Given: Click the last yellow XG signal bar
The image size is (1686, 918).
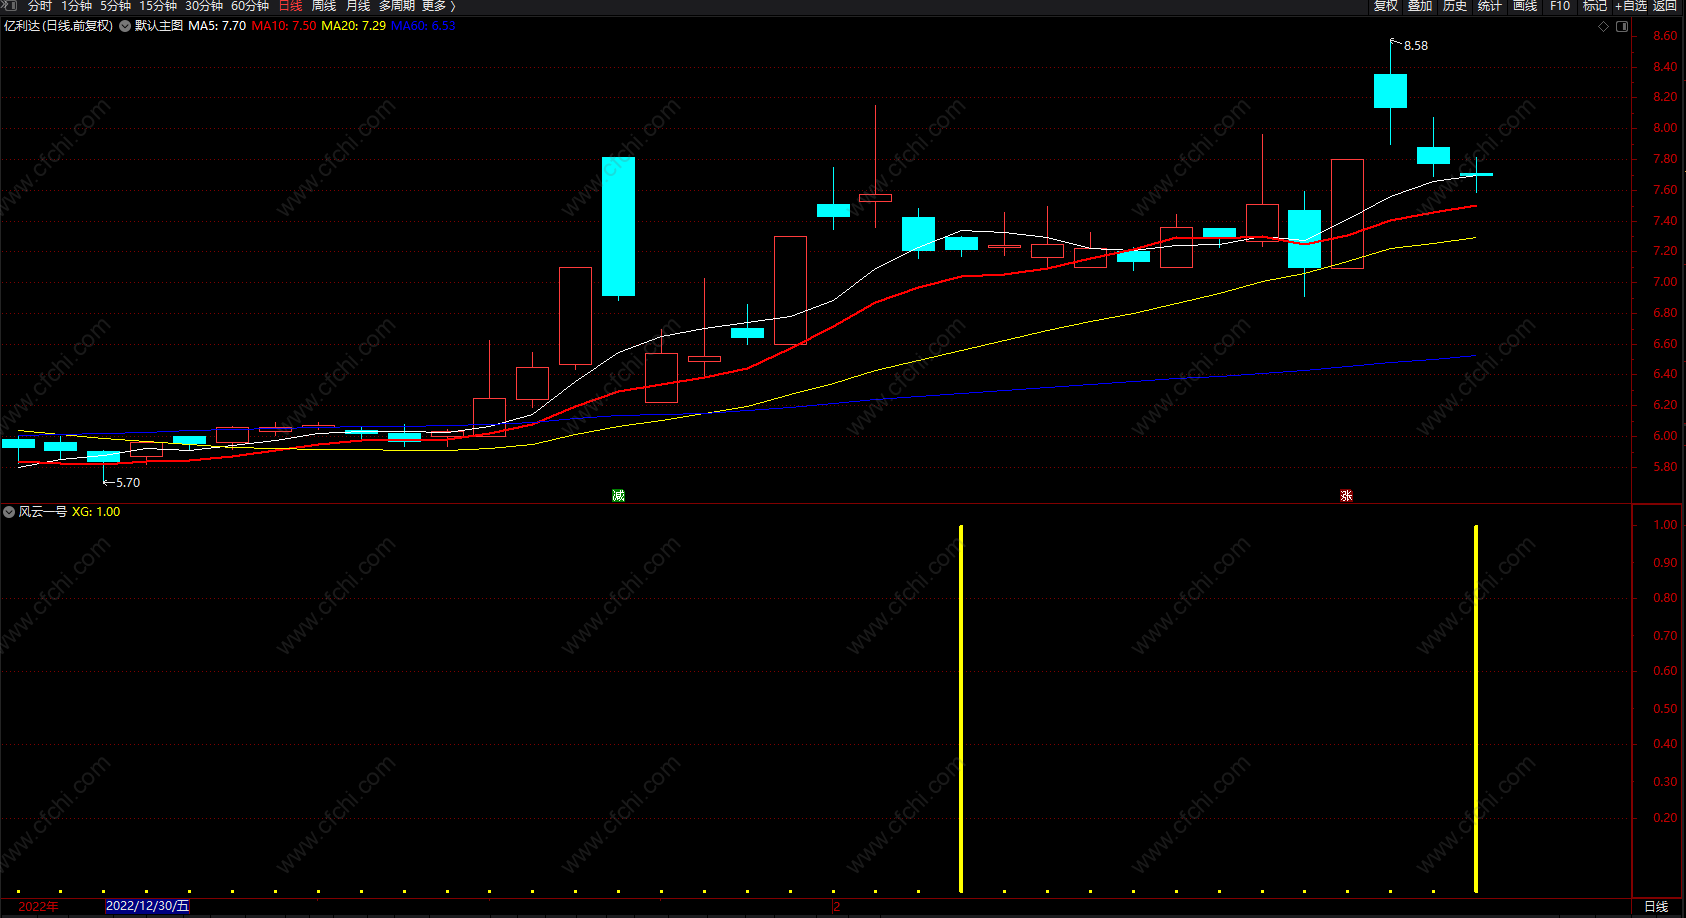Looking at the screenshot, I should 1476,708.
